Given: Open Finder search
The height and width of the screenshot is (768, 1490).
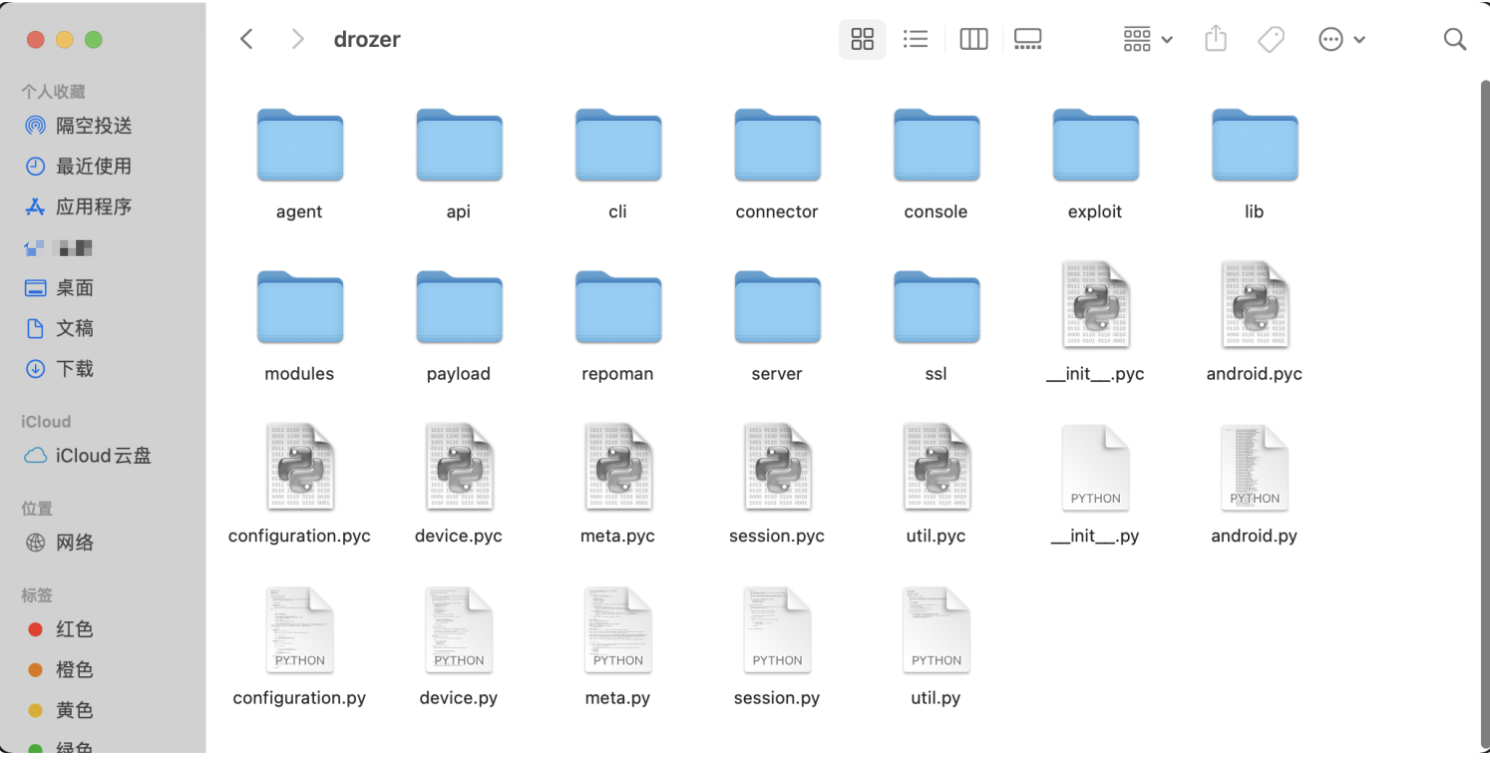Looking at the screenshot, I should [1455, 39].
